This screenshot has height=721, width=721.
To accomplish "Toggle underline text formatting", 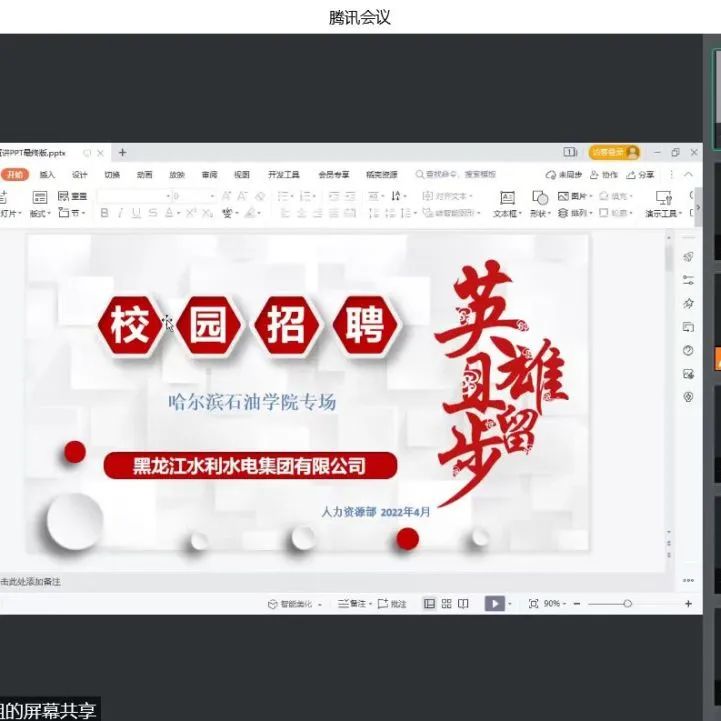I will click(x=136, y=213).
